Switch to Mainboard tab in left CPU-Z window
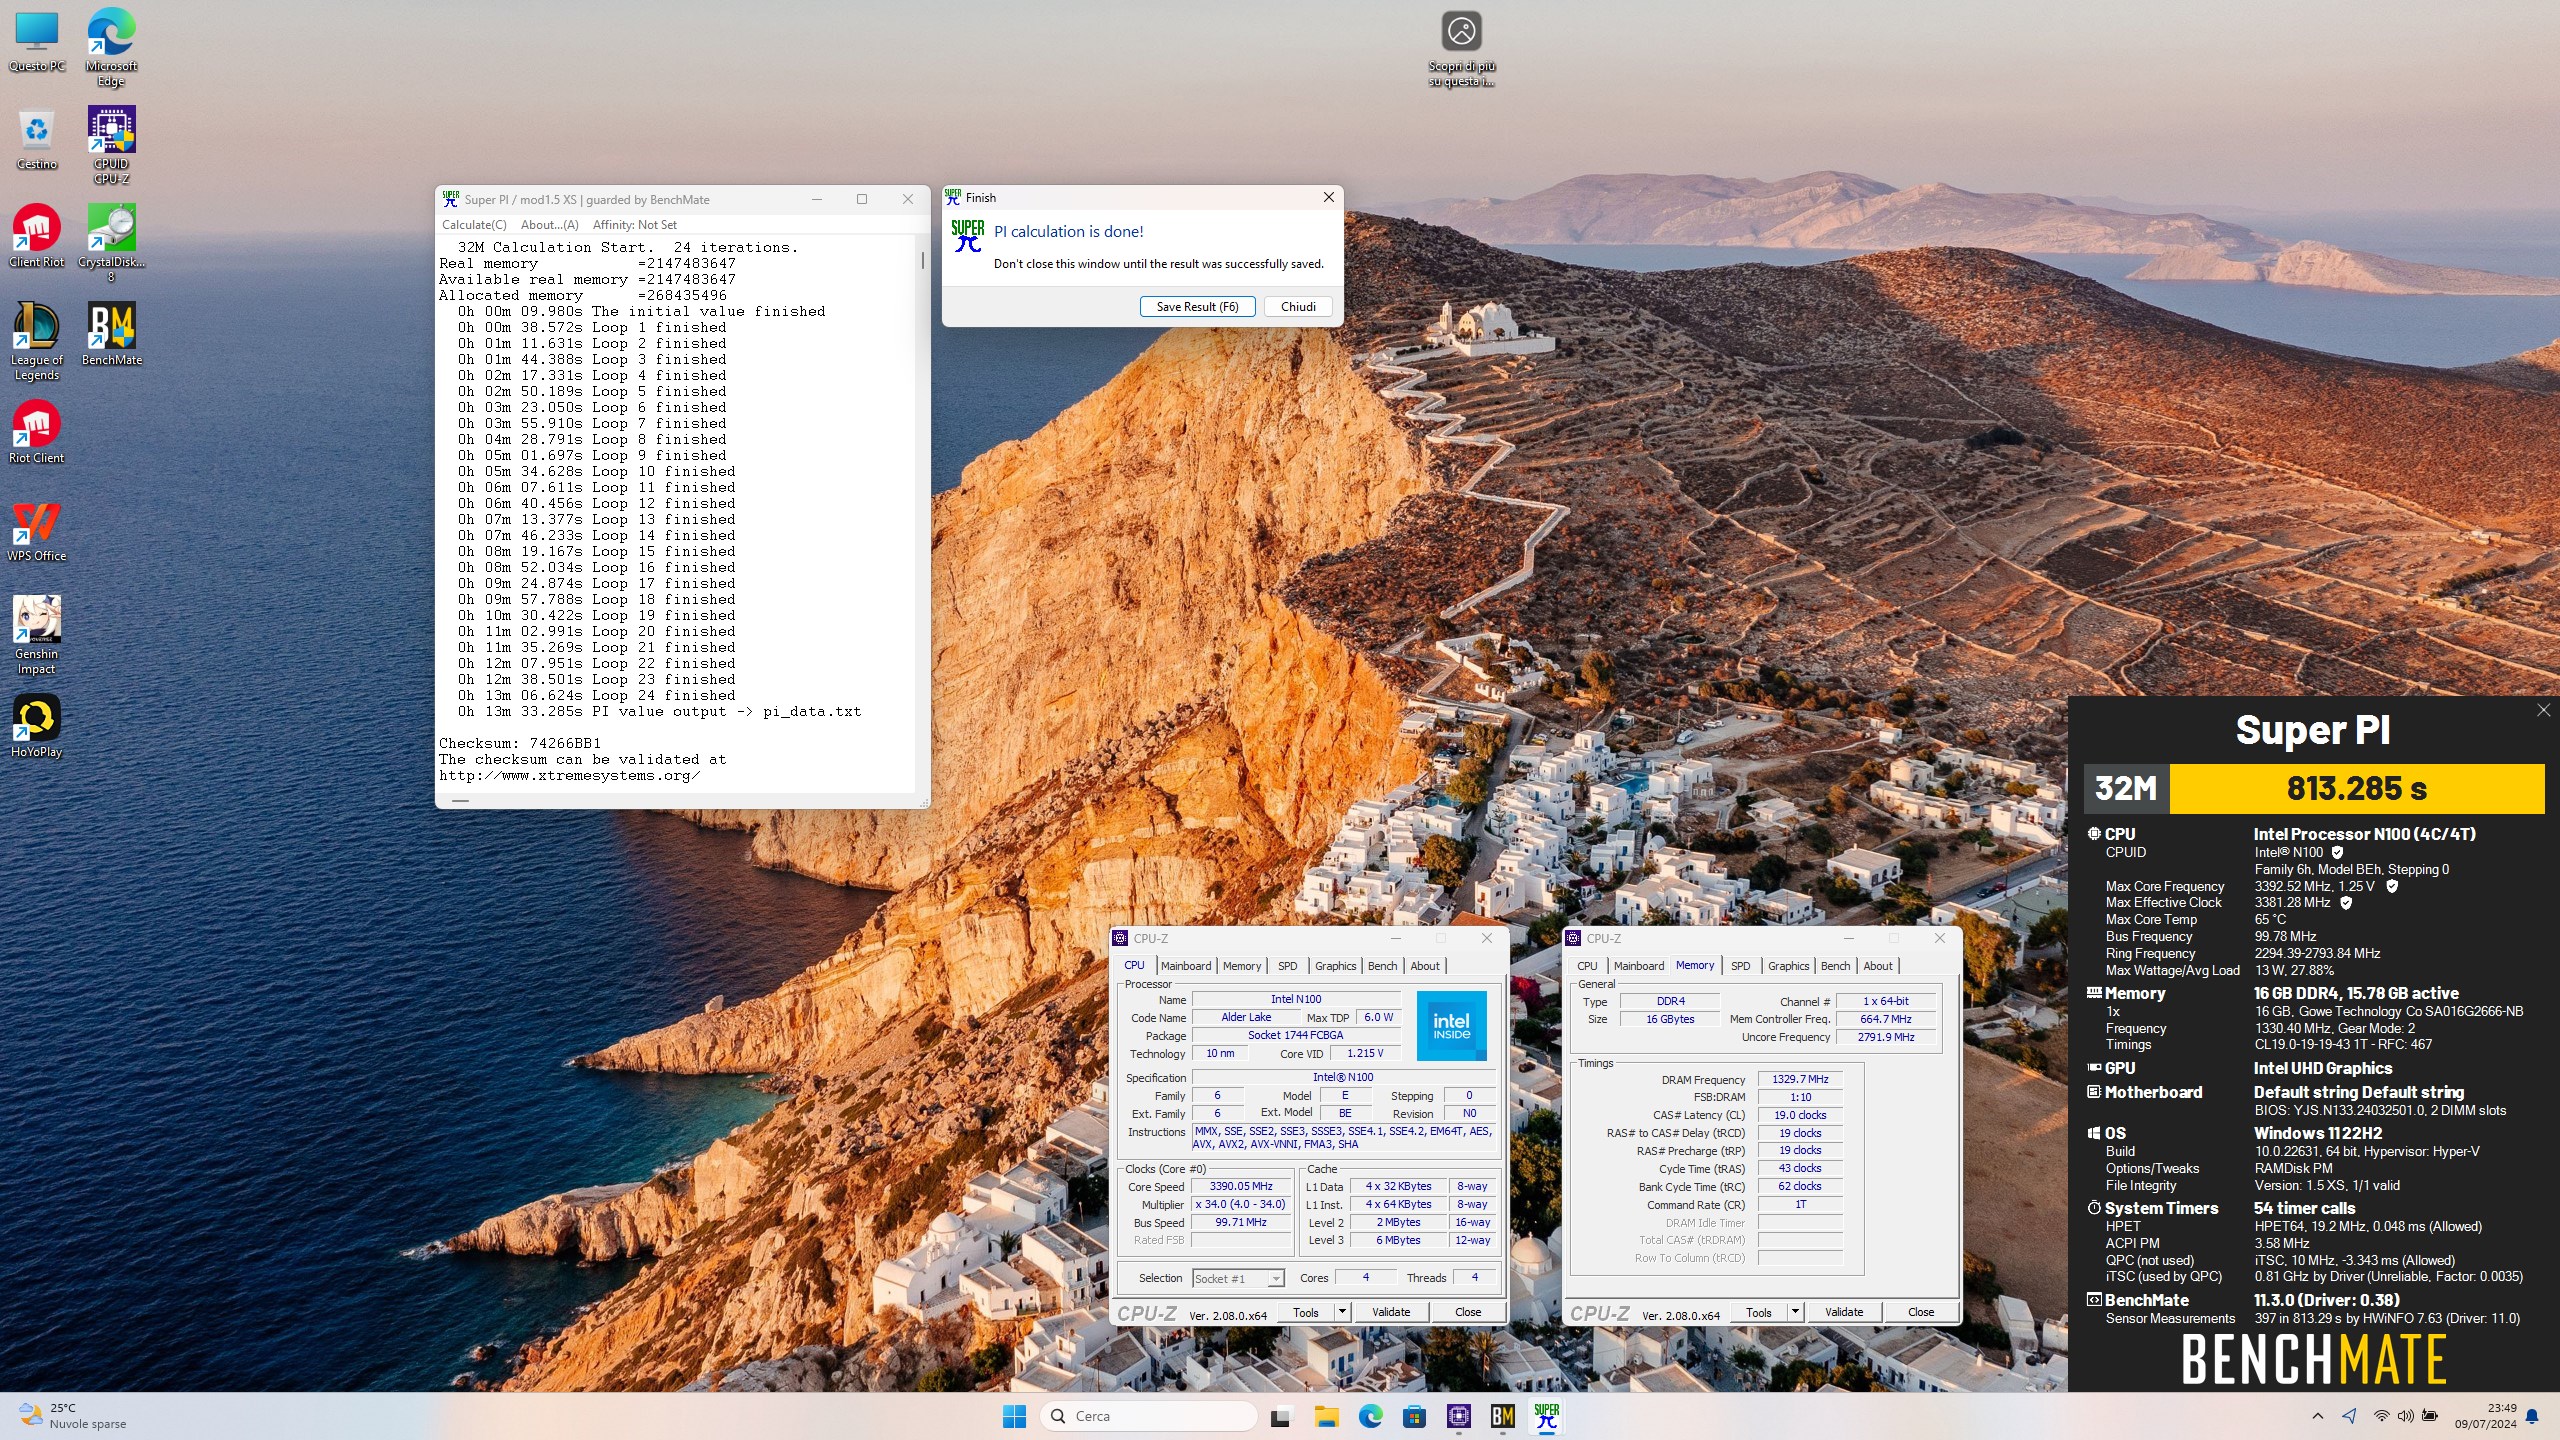The image size is (2560, 1440). pos(1186,966)
